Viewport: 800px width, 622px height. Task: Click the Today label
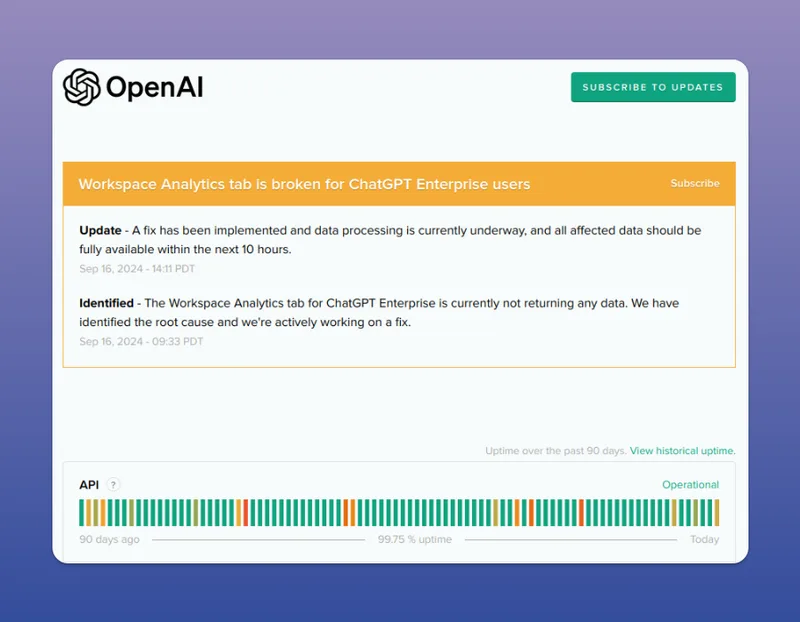[705, 539]
